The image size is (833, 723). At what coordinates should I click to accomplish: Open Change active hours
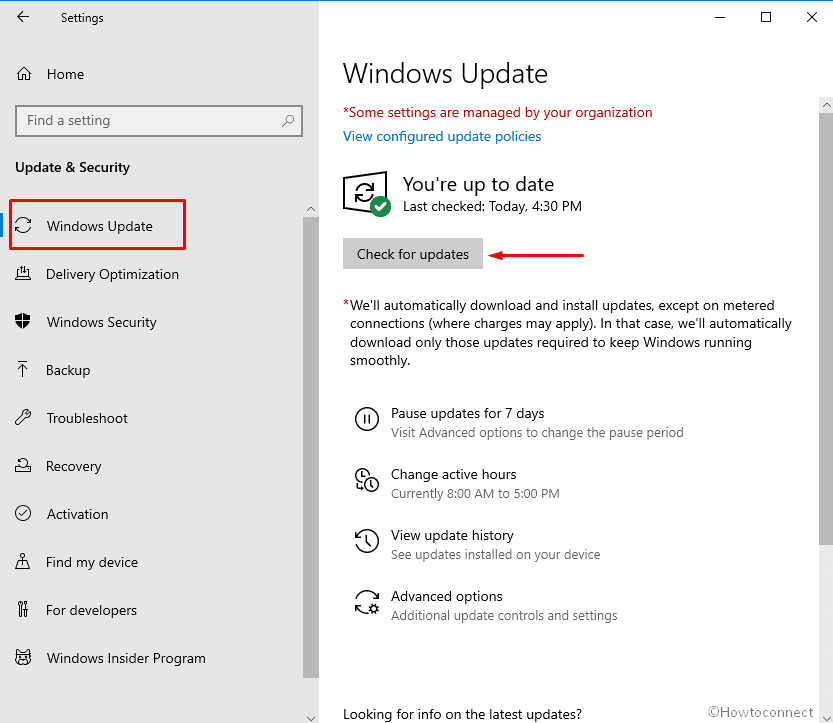tap(454, 474)
